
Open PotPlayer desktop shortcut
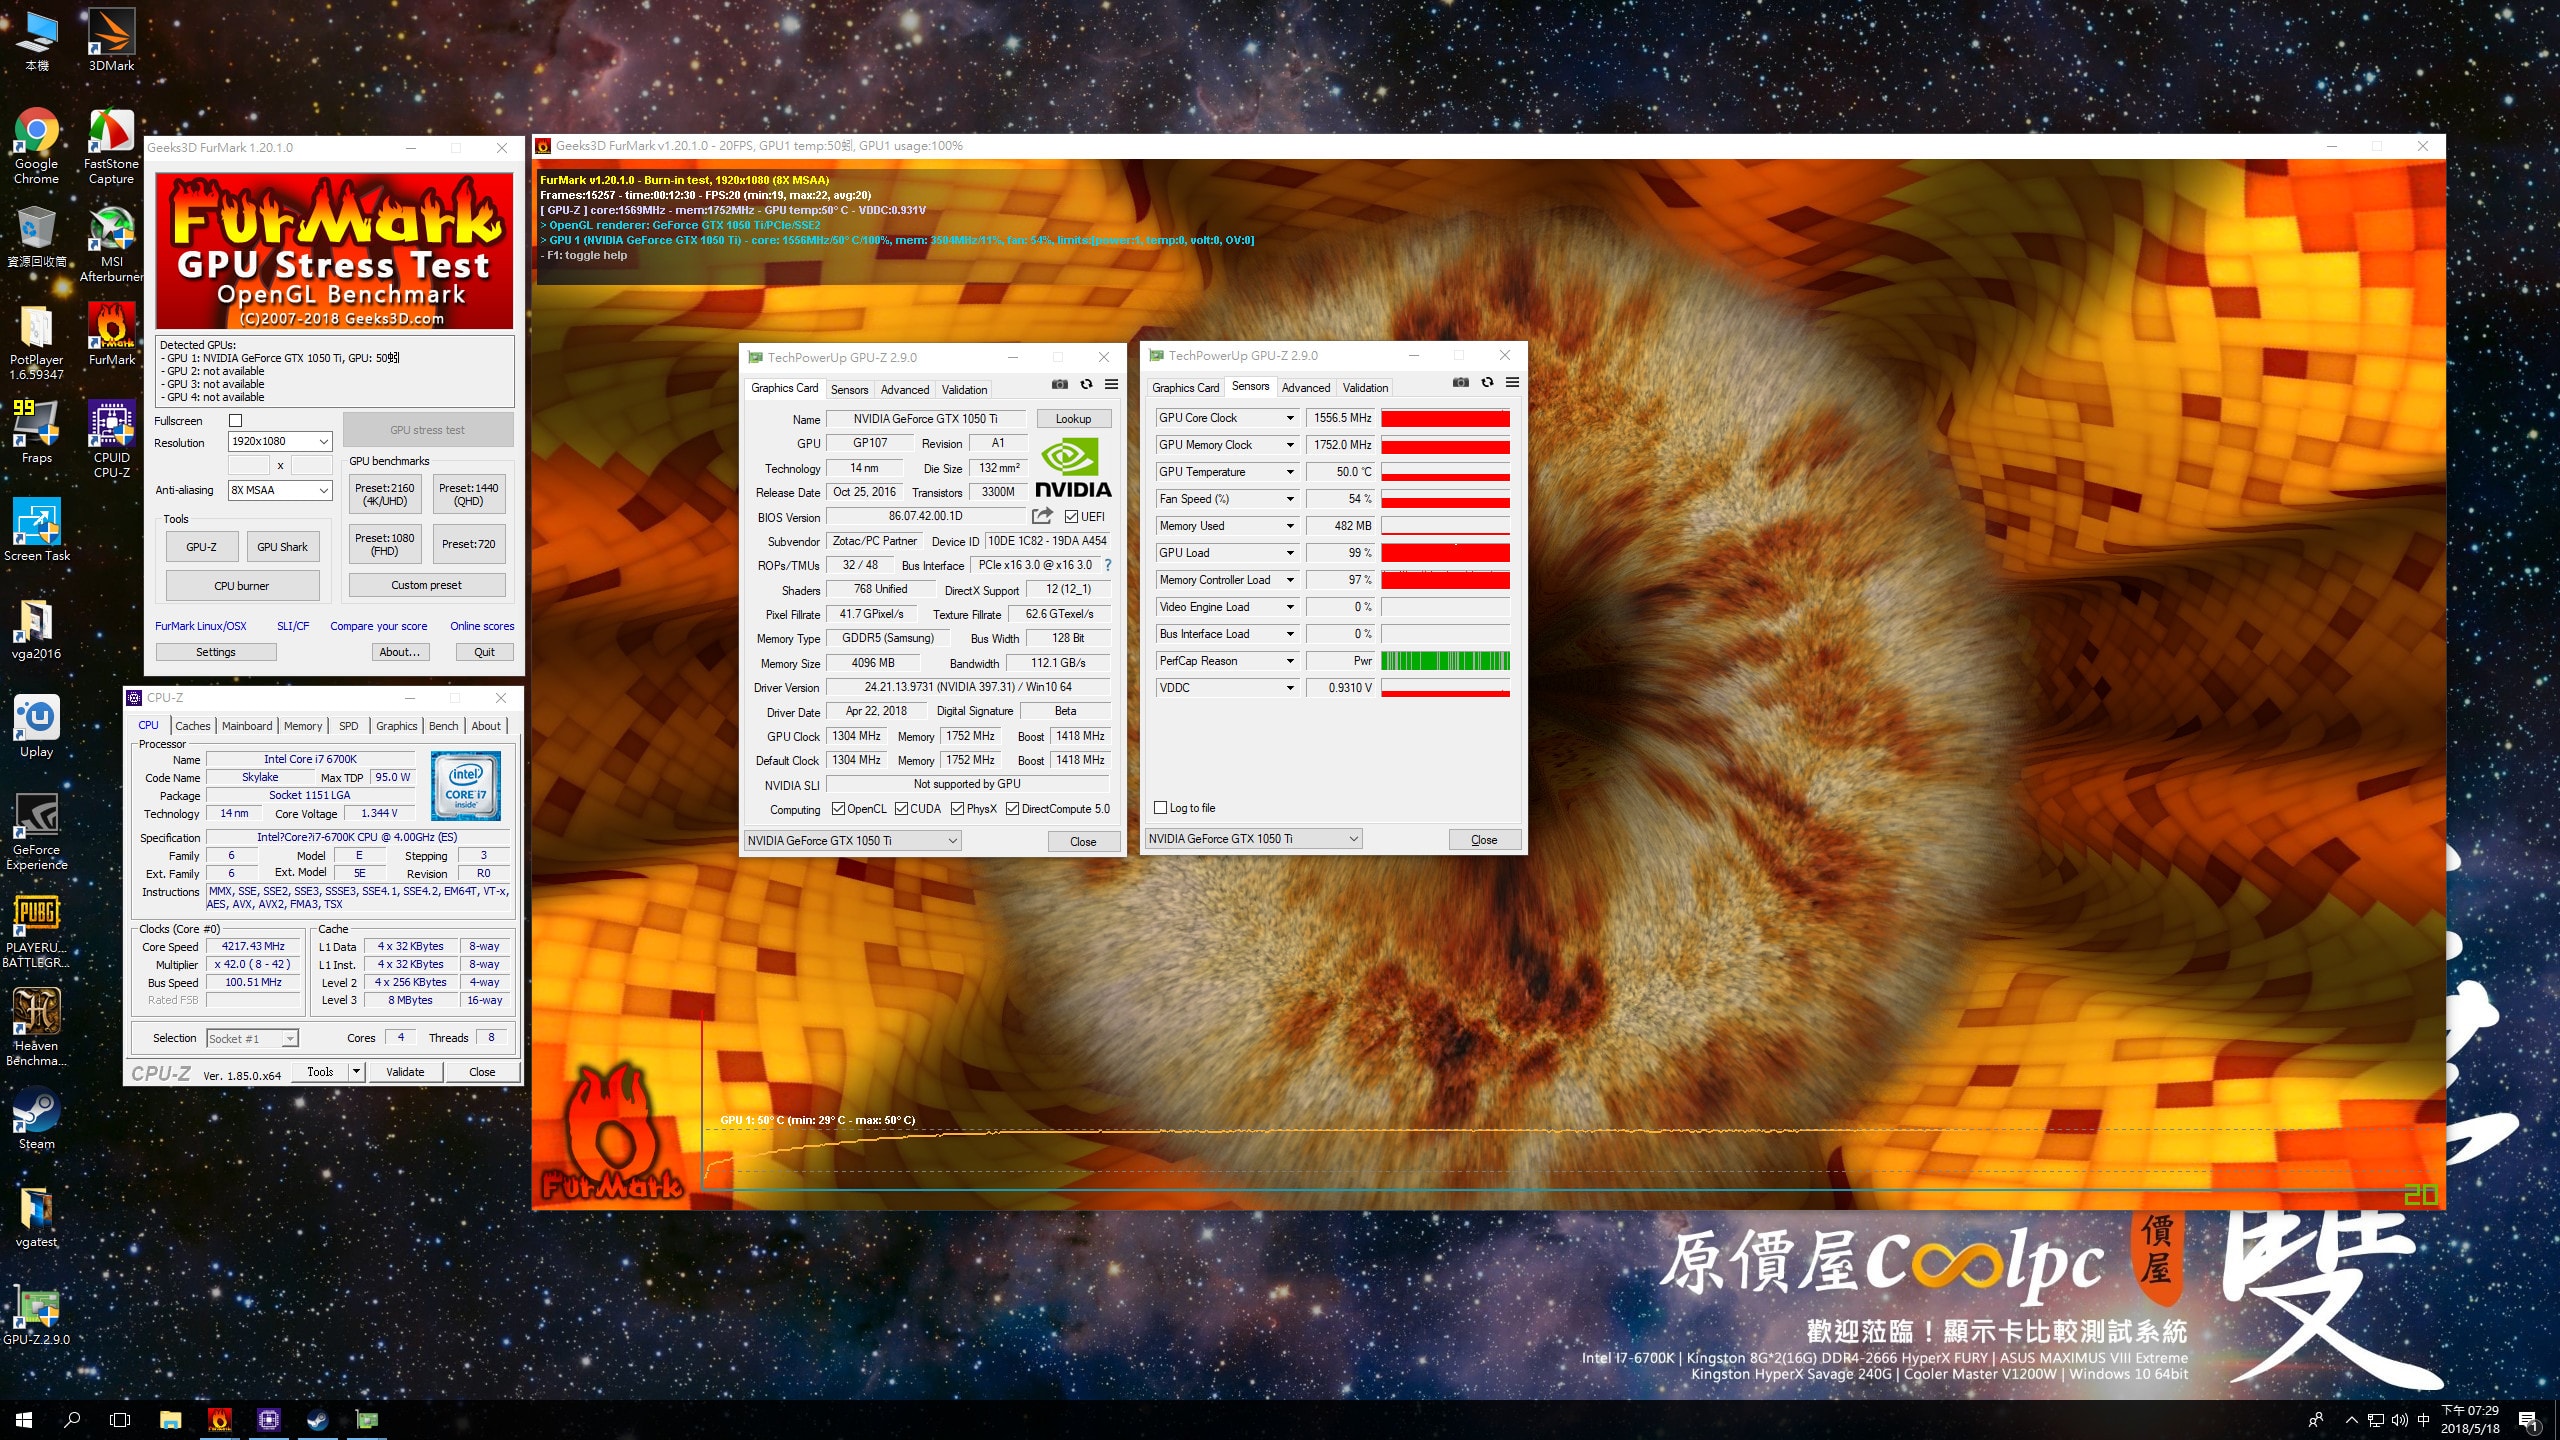coord(36,342)
